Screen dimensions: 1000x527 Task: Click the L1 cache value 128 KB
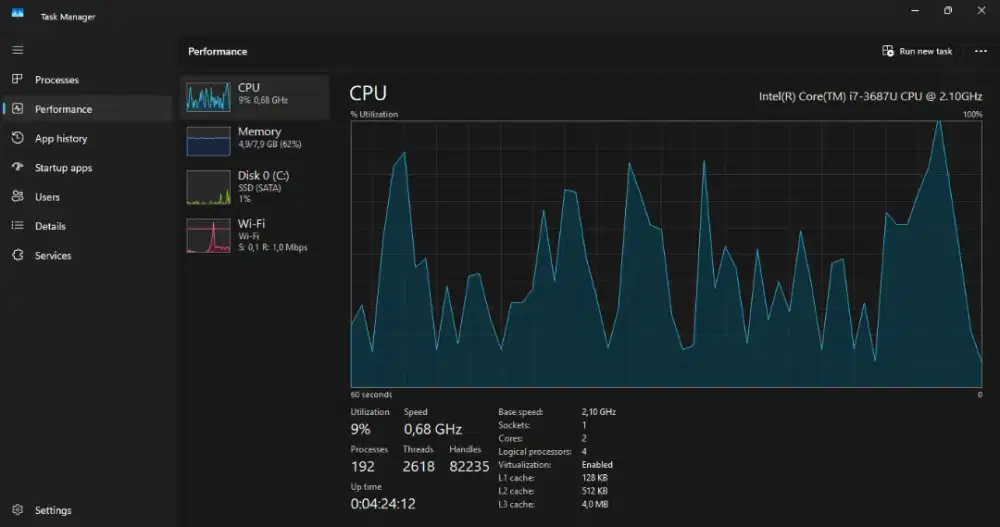pyautogui.click(x=594, y=478)
